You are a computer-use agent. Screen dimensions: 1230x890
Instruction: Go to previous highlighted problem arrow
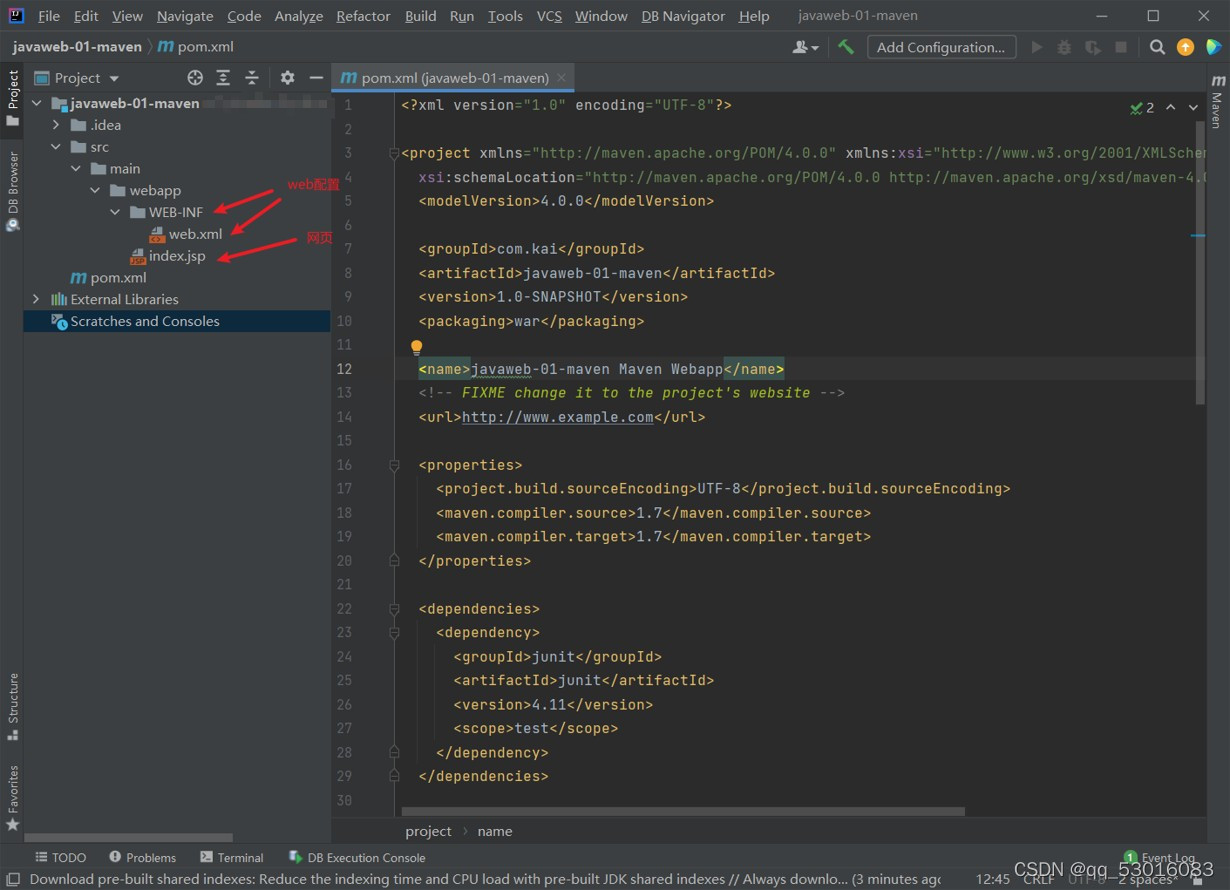[x=1171, y=107]
